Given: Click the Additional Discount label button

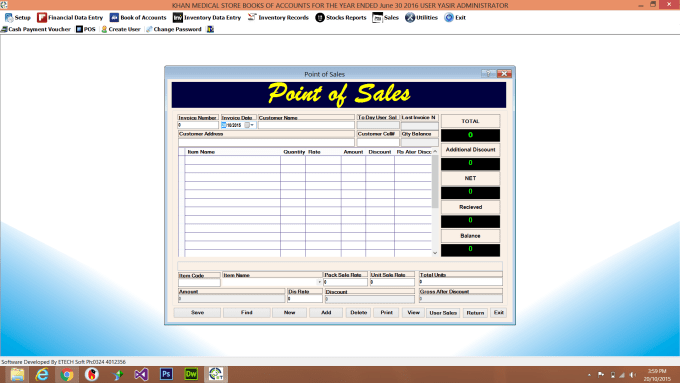Looking at the screenshot, I should pos(471,150).
